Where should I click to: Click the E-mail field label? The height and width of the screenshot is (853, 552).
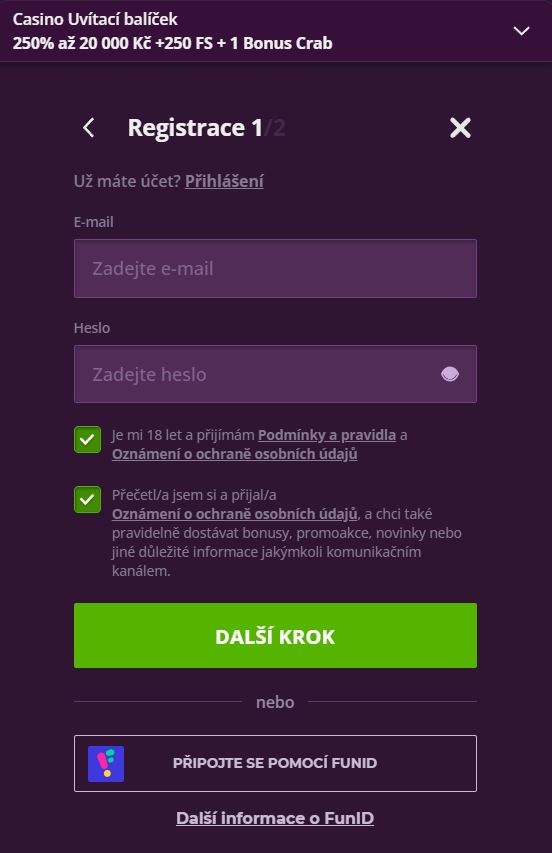coord(94,222)
